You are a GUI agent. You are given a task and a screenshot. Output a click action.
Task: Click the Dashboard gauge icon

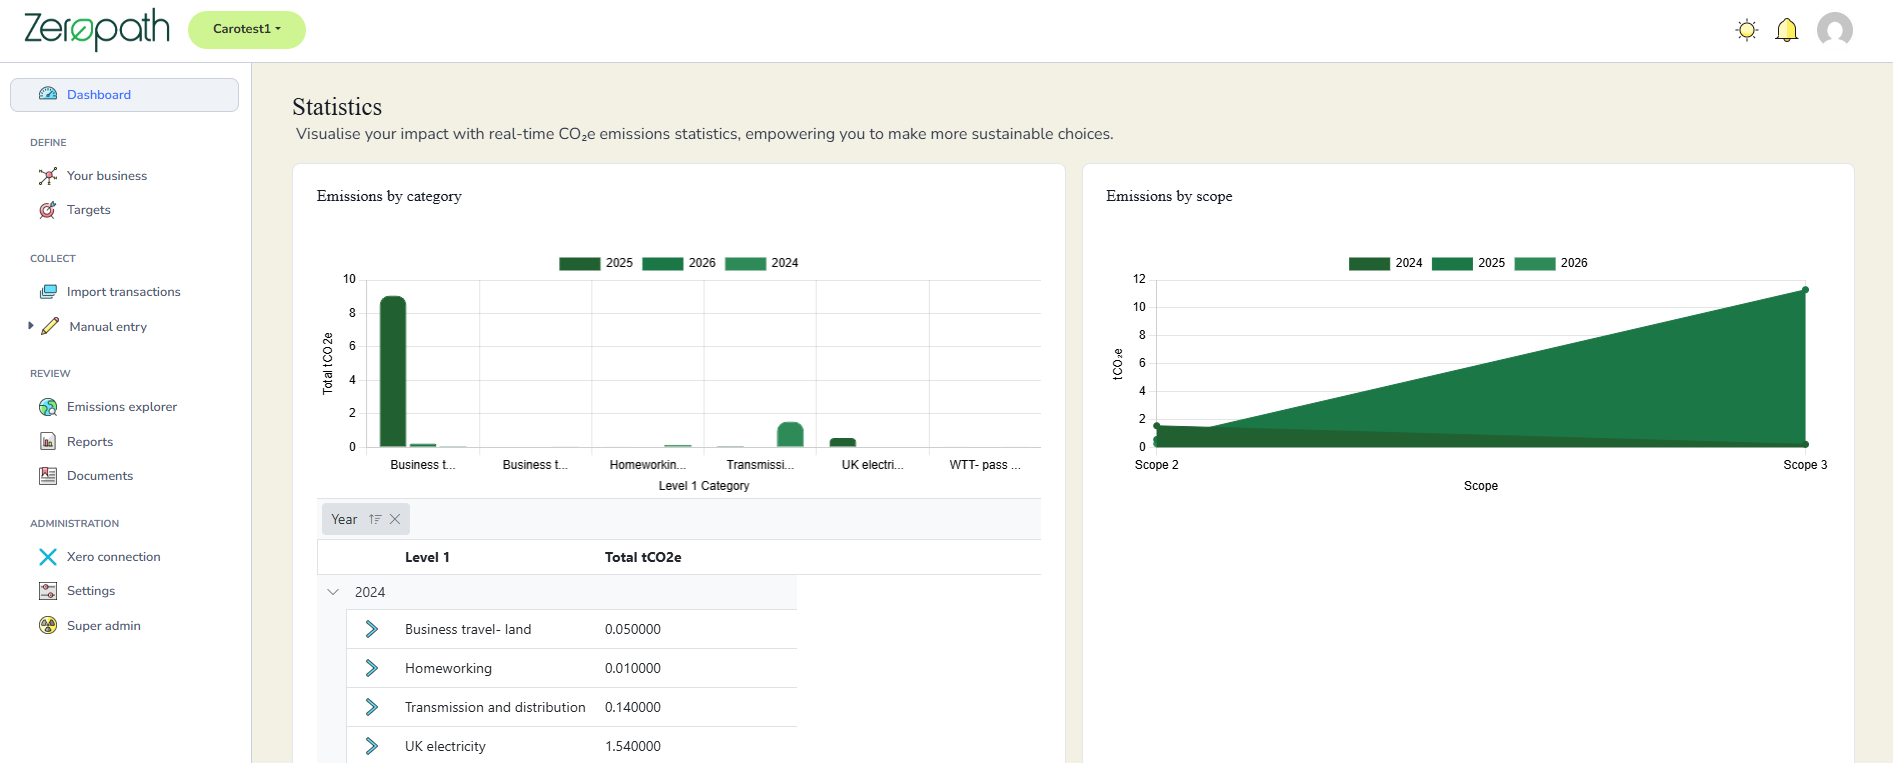pyautogui.click(x=48, y=94)
